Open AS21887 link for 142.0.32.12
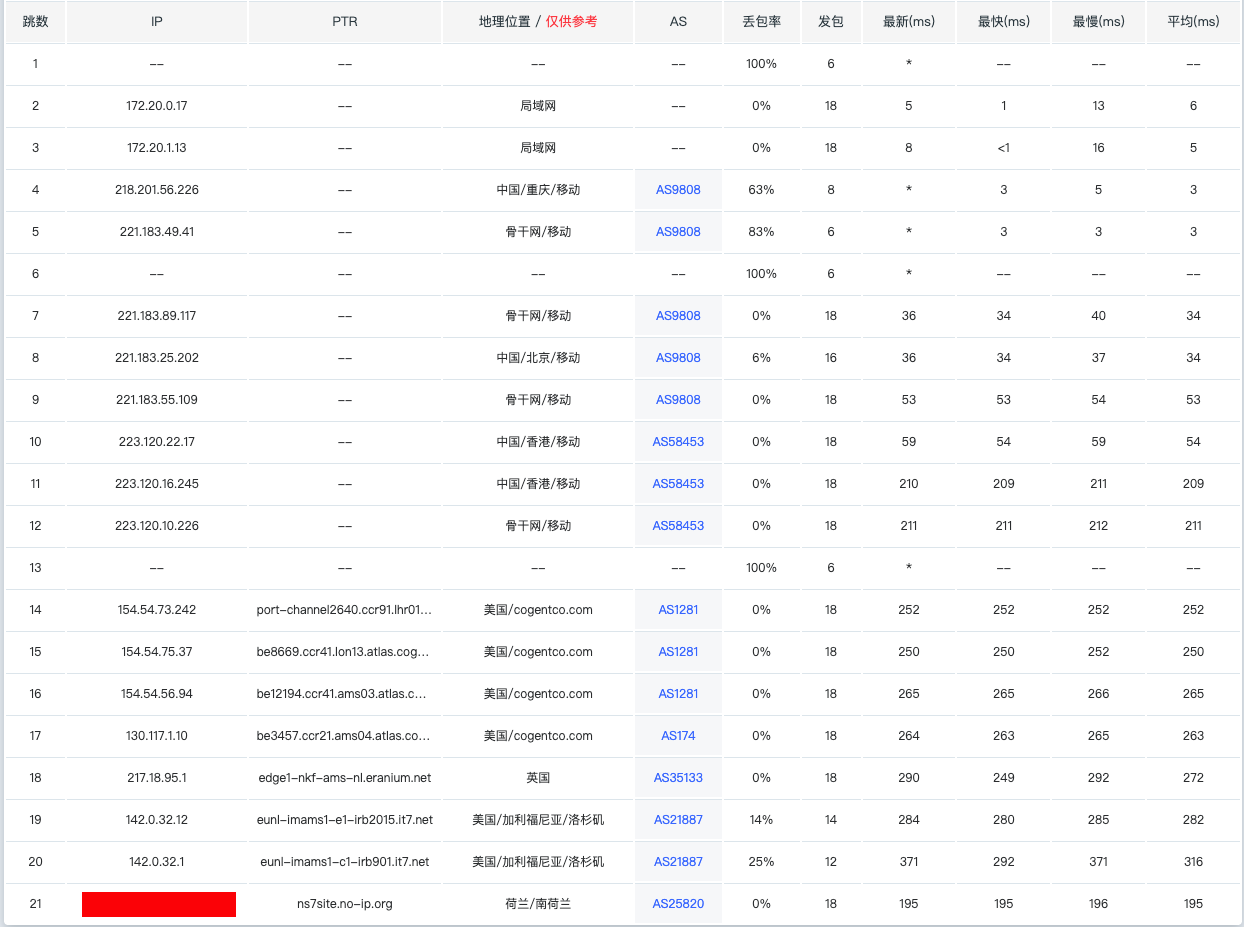The width and height of the screenshot is (1244, 927). click(x=678, y=820)
